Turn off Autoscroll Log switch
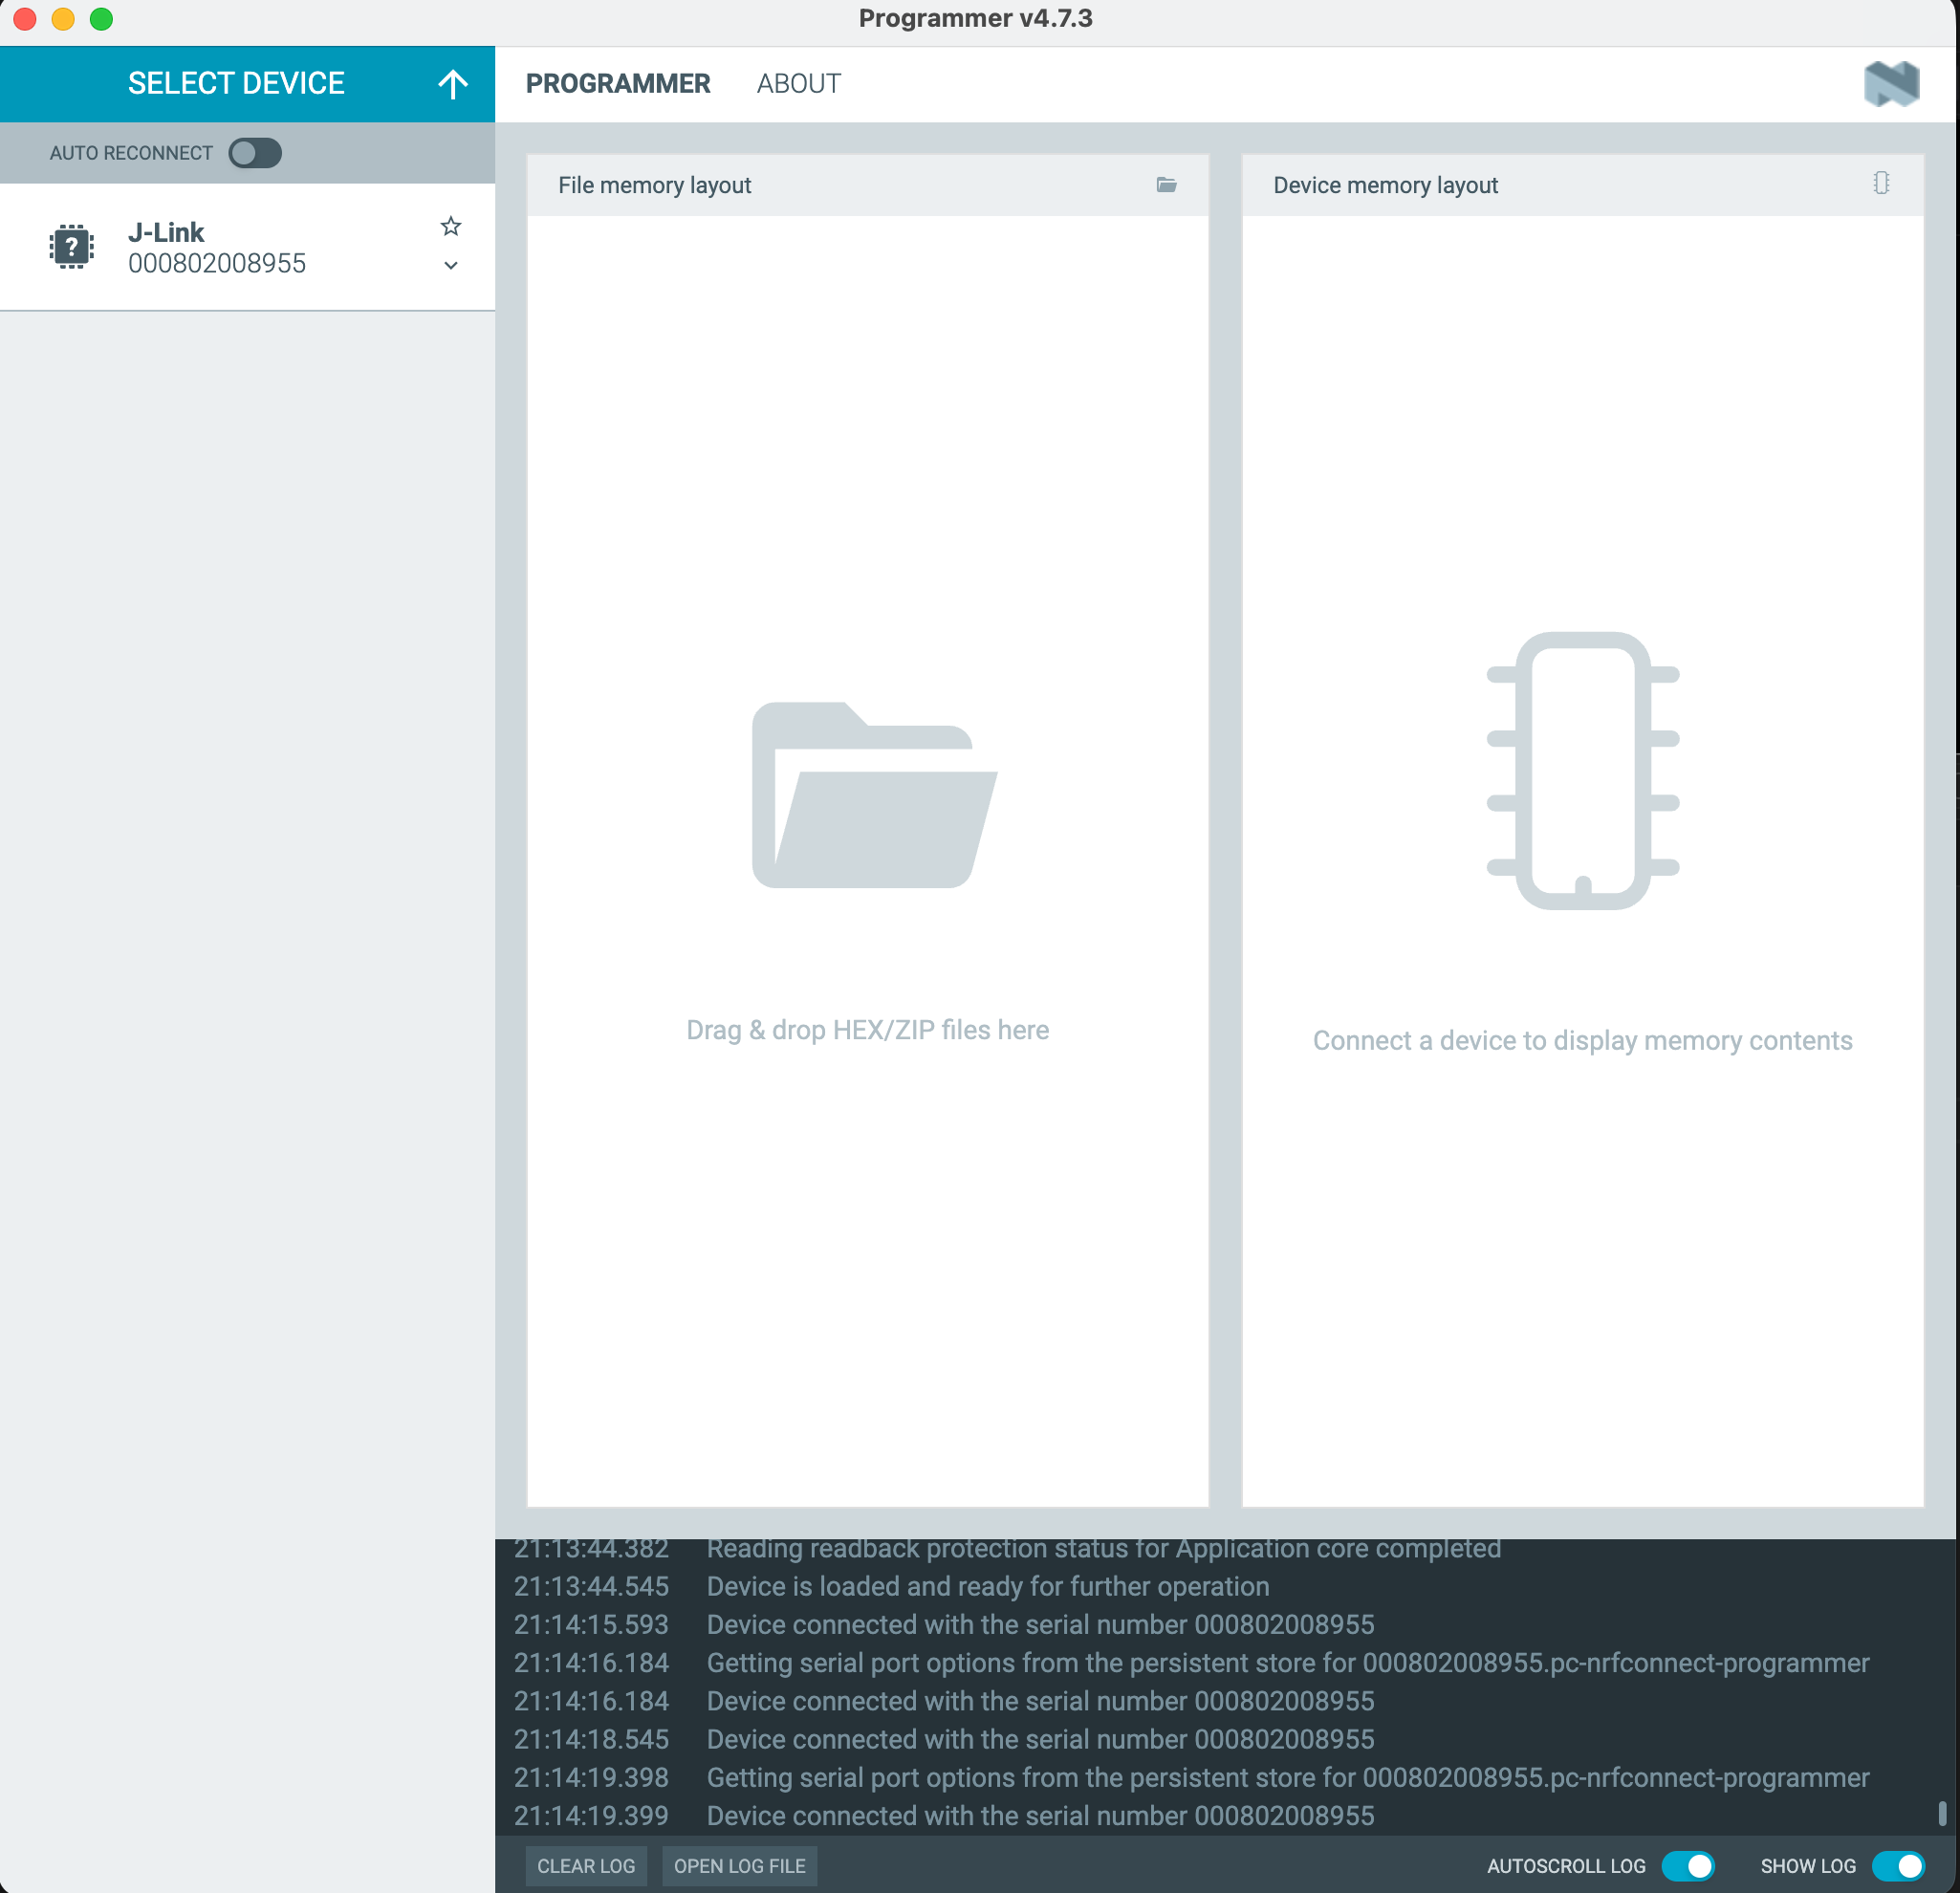The image size is (1960, 1893). [x=1688, y=1866]
